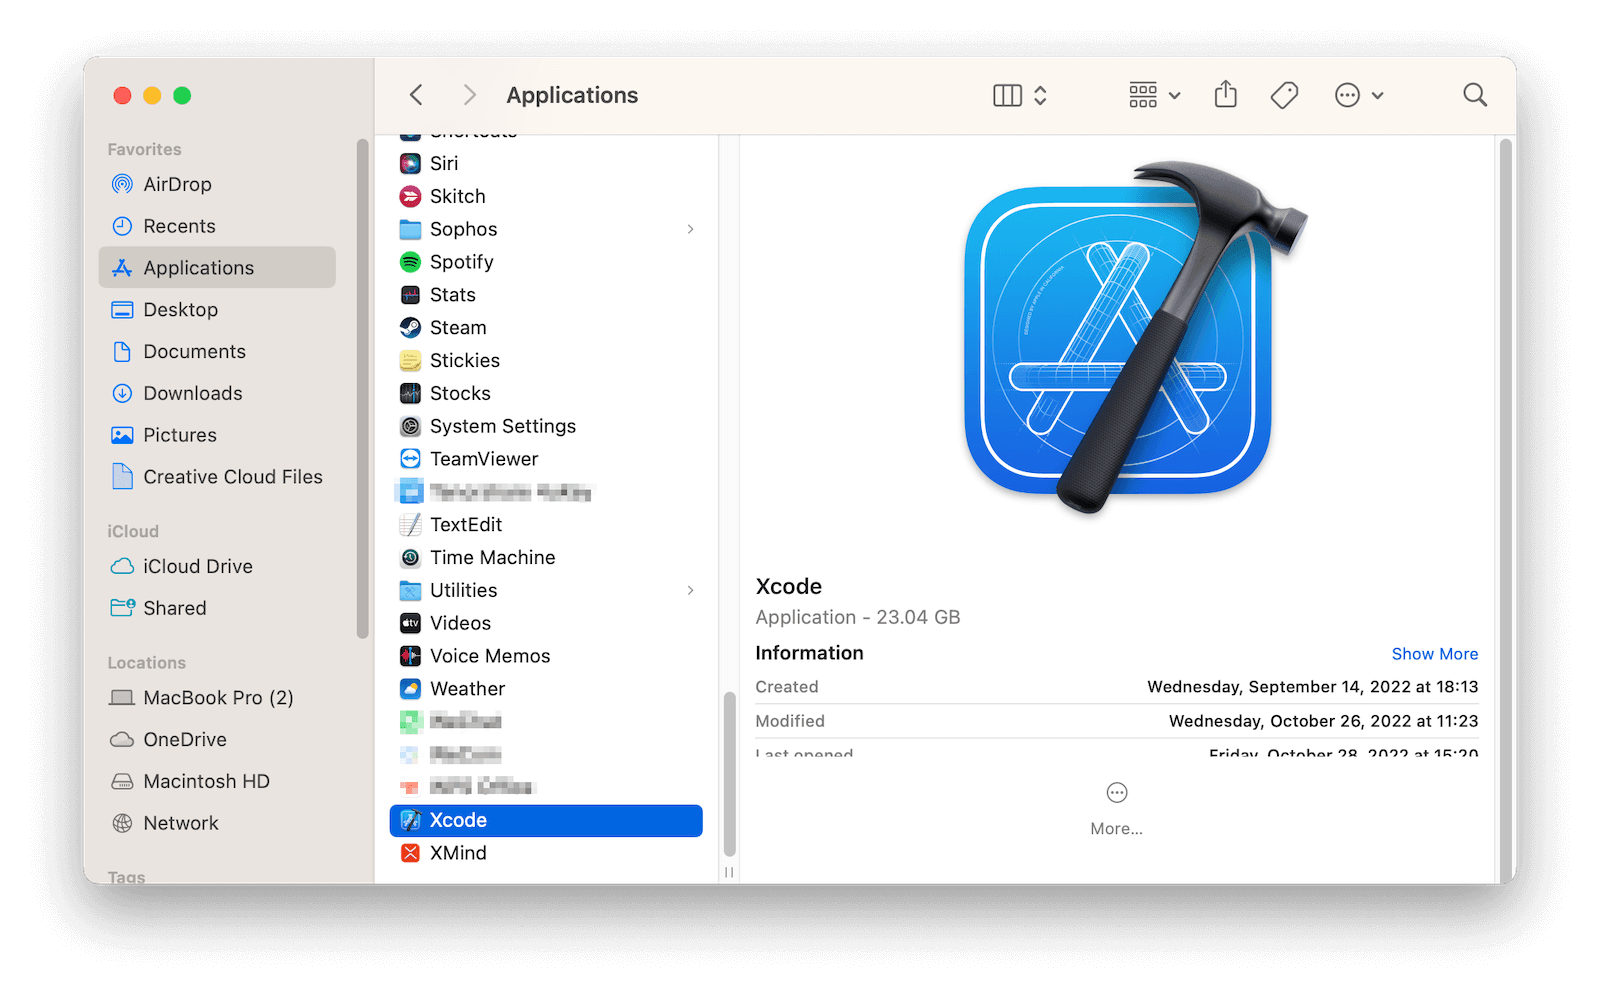Open Time Machine
The image size is (1600, 994).
tap(492, 557)
